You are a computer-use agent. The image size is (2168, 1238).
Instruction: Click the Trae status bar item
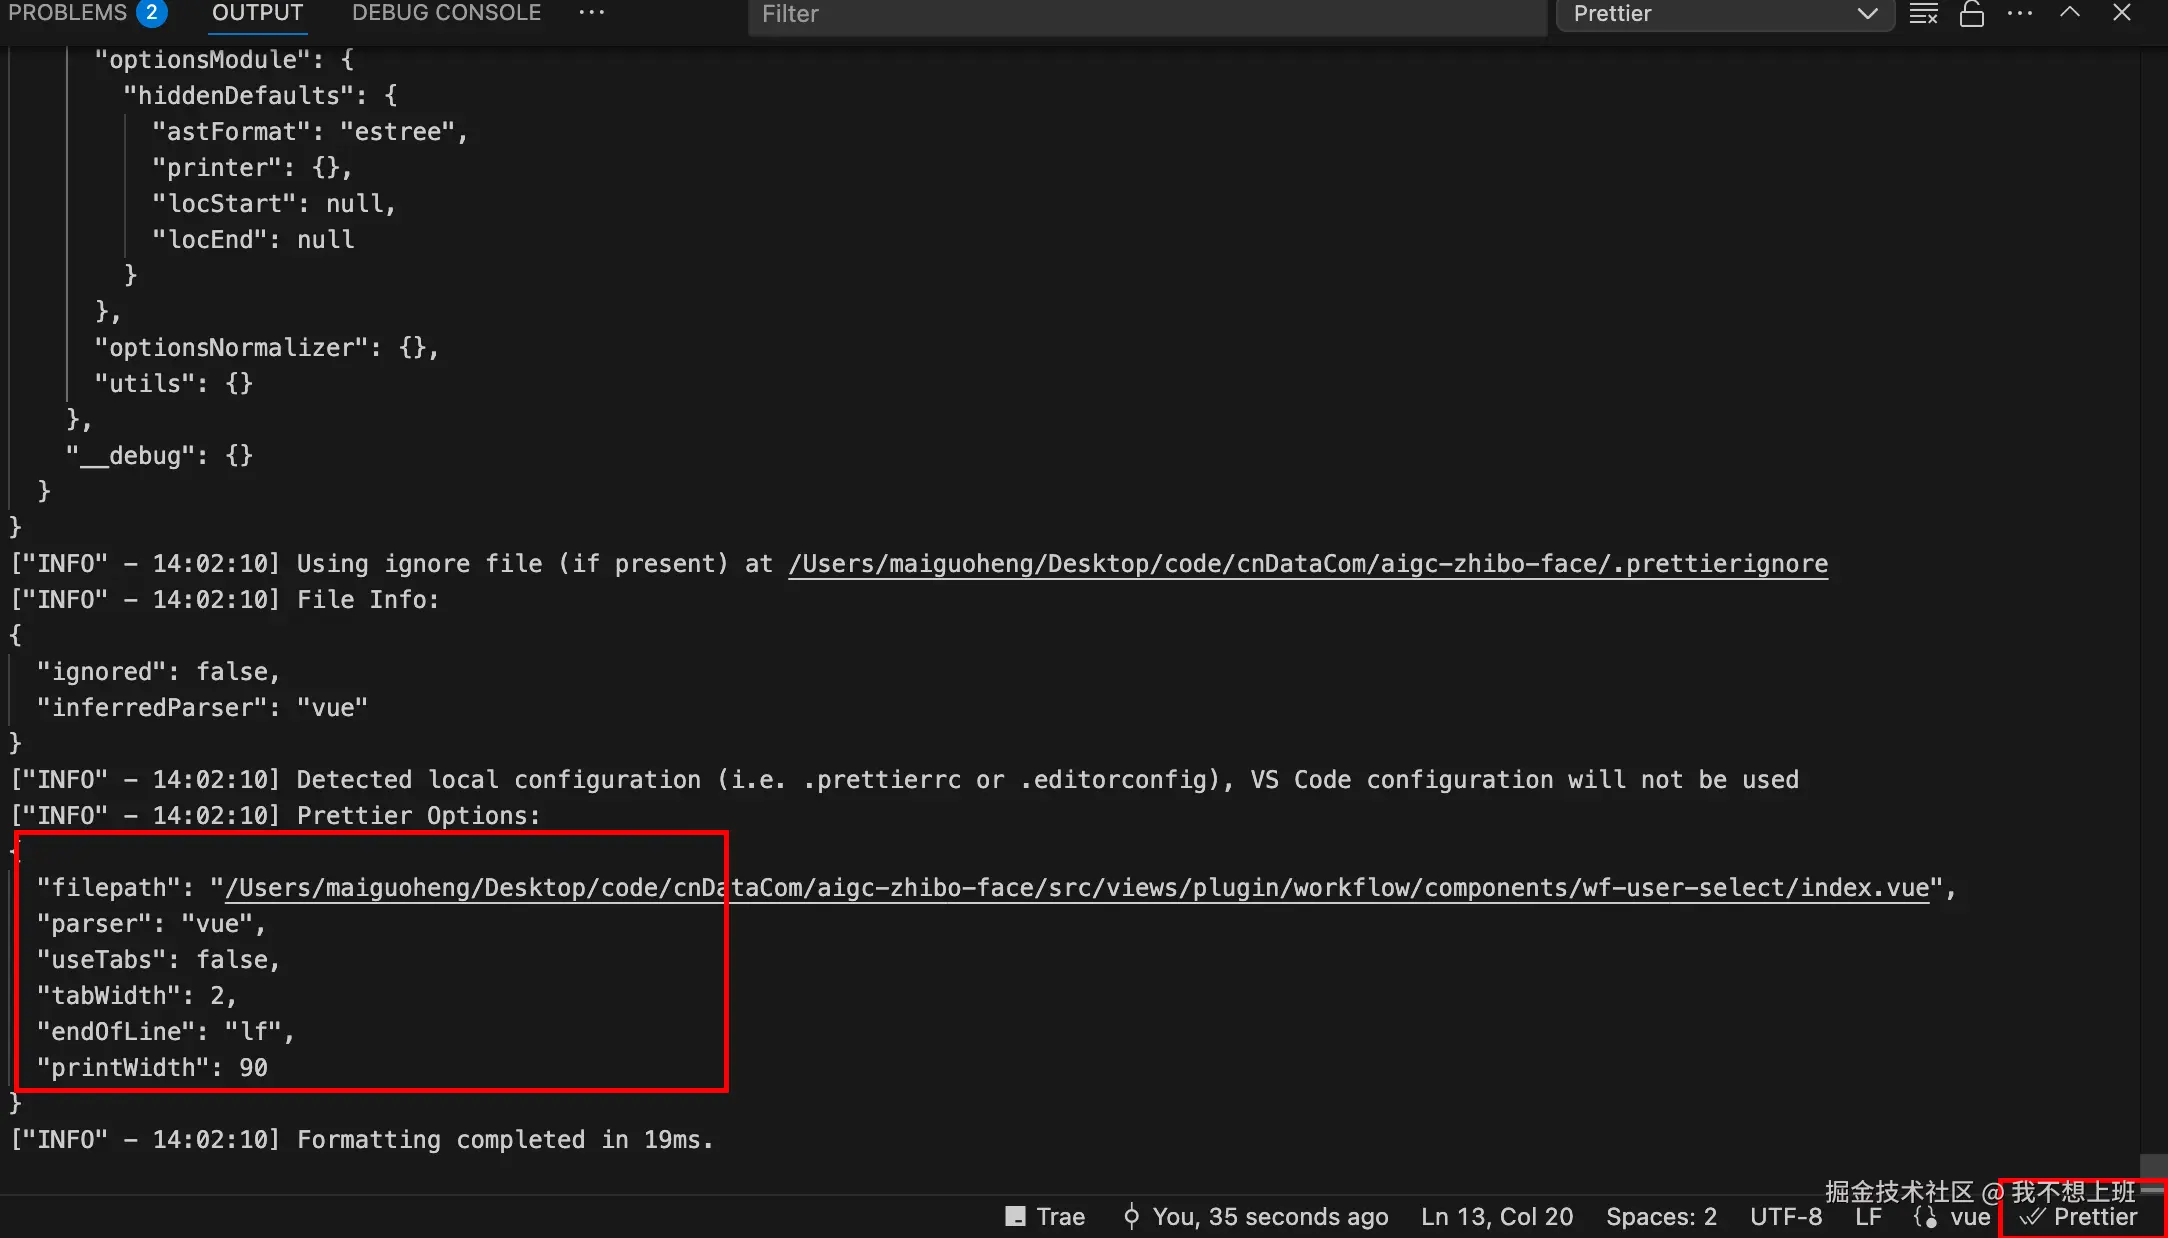click(x=1045, y=1217)
